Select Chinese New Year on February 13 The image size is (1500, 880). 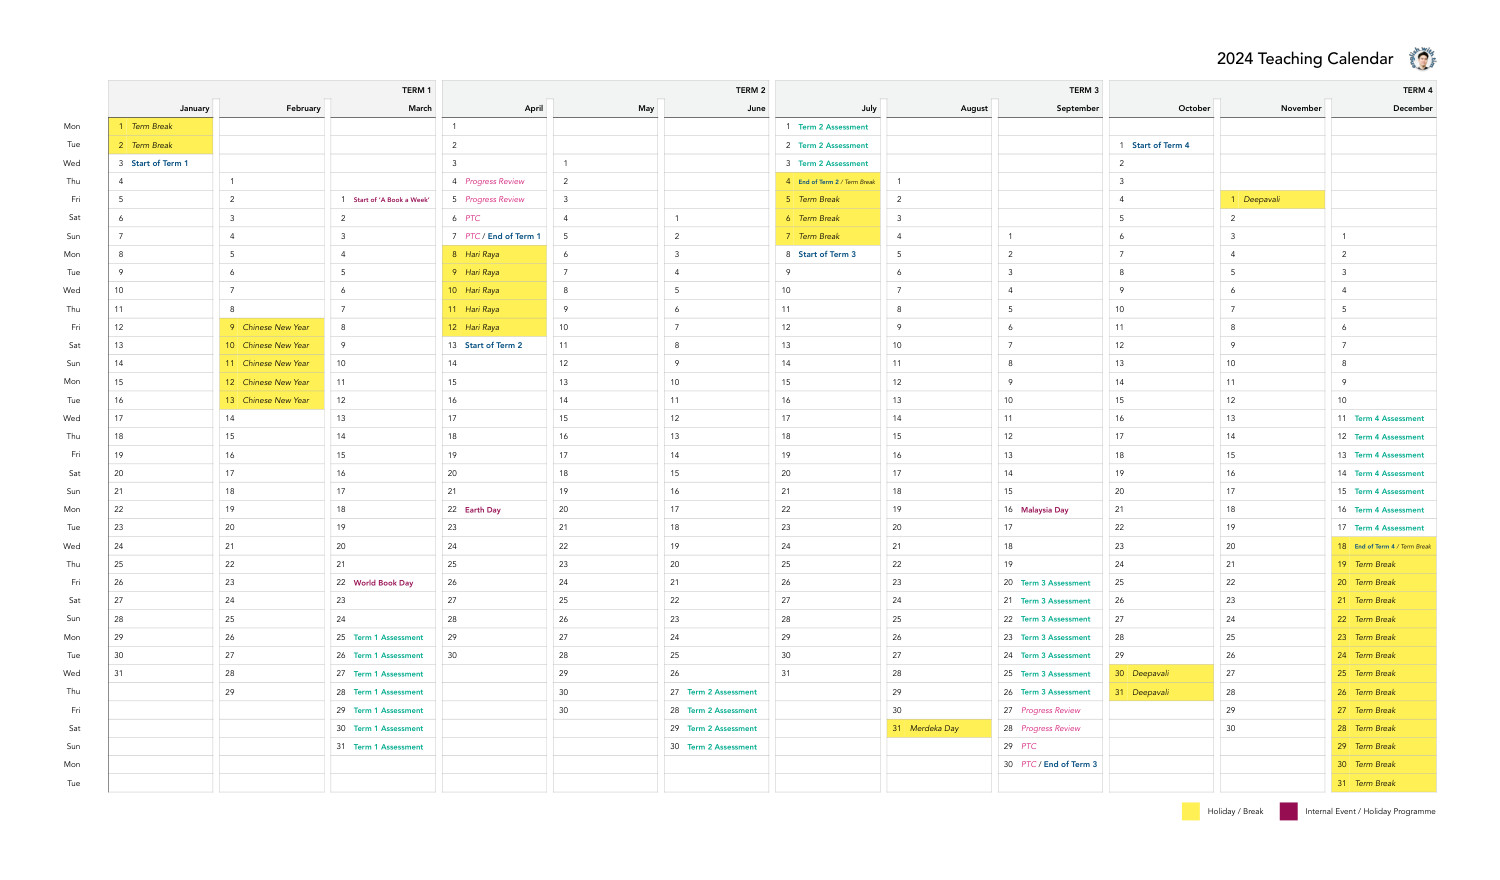[x=272, y=400]
